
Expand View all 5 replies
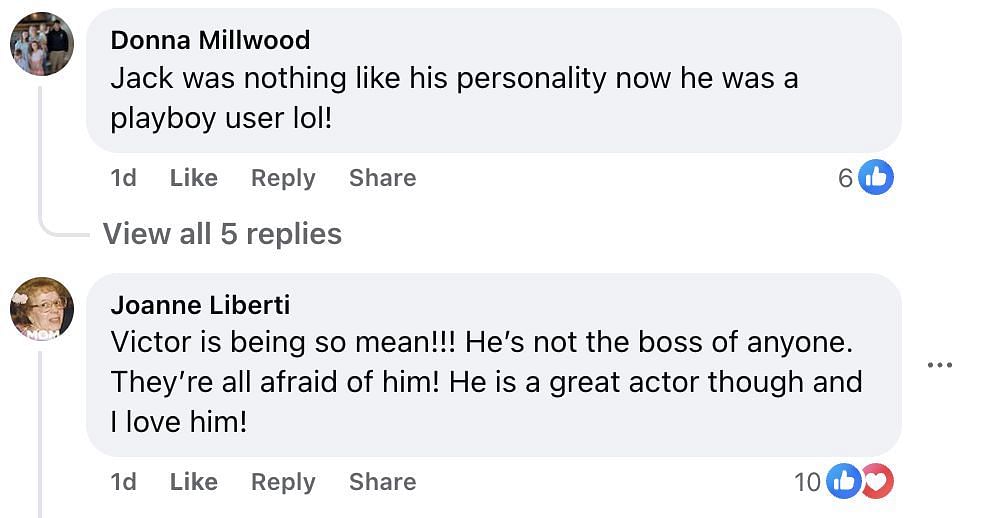(x=222, y=234)
